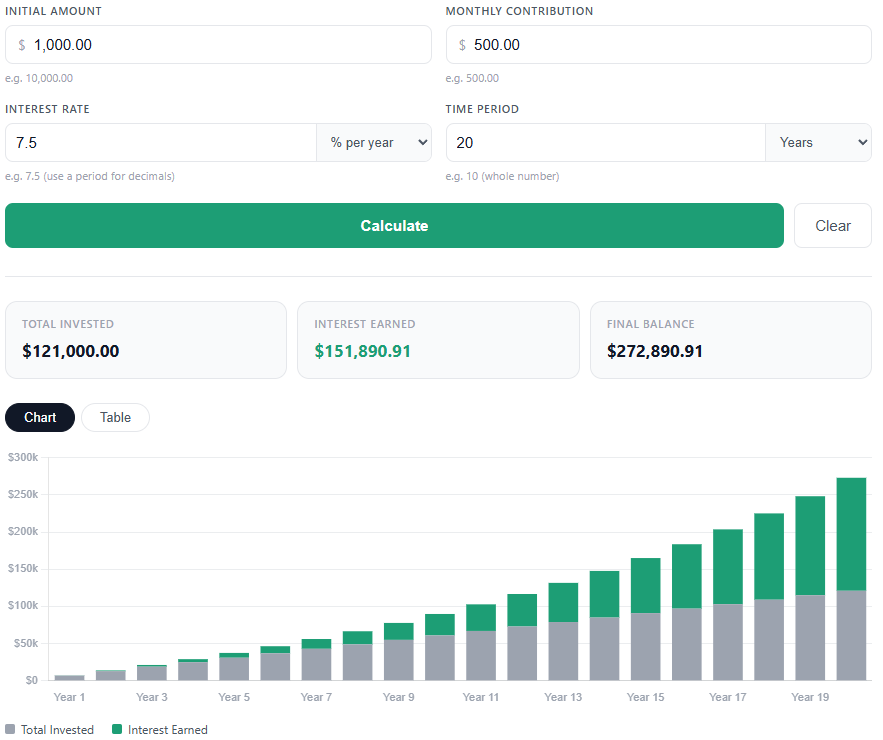The width and height of the screenshot is (883, 740).
Task: Click the $300k axis label
Action: [23, 457]
